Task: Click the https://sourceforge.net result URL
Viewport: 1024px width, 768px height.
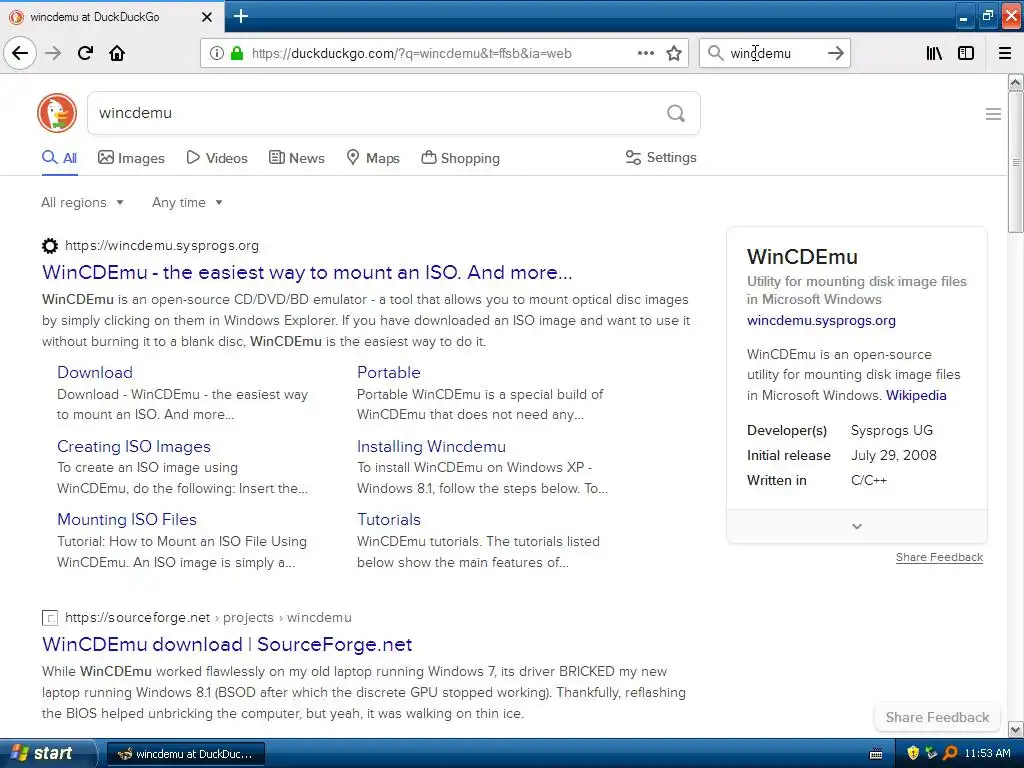Action: coord(137,618)
